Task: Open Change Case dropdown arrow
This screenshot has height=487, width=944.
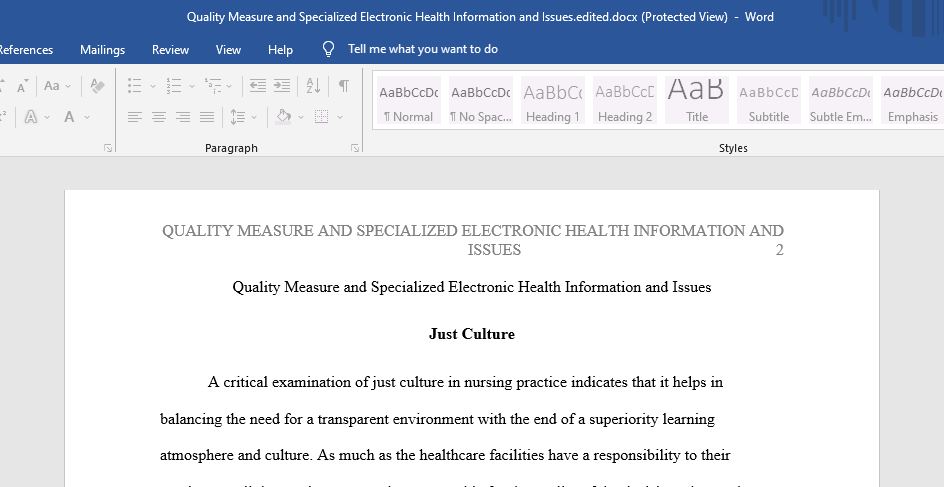Action: coord(68,86)
